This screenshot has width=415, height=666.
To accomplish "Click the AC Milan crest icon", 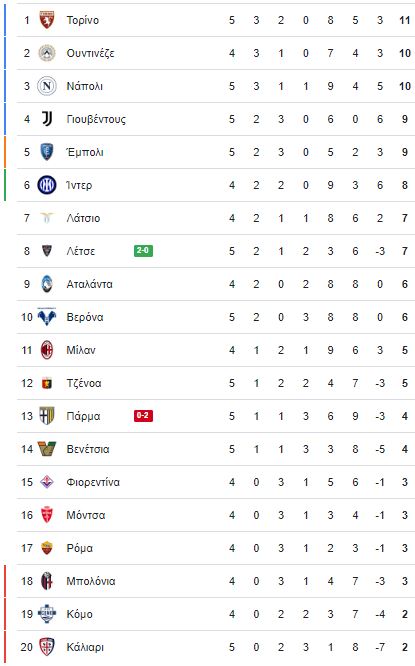I will click(47, 350).
